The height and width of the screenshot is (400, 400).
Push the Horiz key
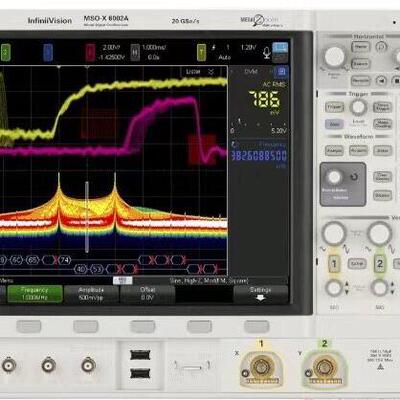tap(361, 47)
